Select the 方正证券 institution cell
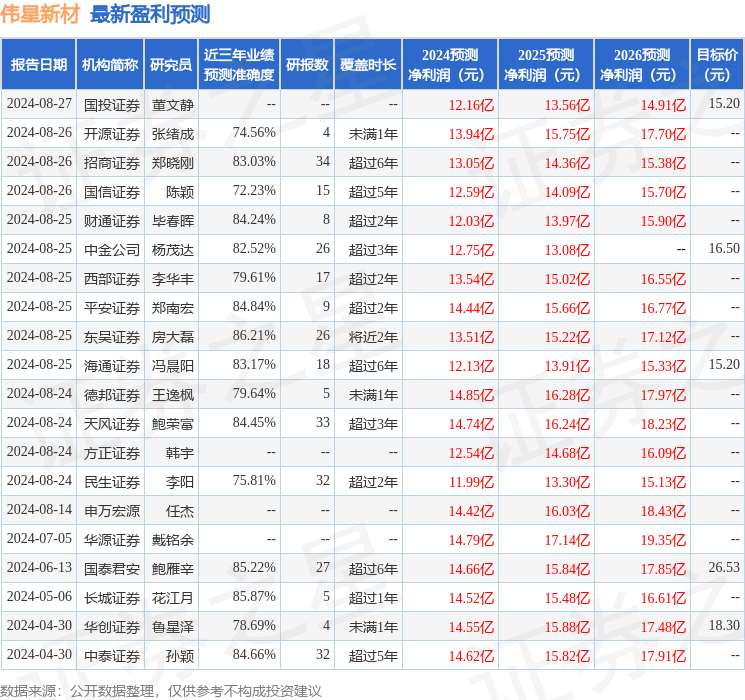The image size is (745, 700). [112, 453]
